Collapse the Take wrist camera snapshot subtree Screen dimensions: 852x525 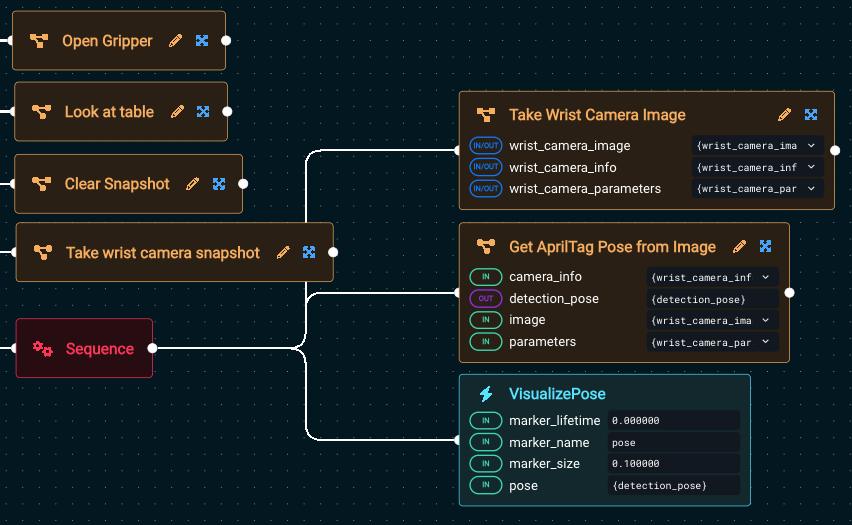tap(309, 252)
